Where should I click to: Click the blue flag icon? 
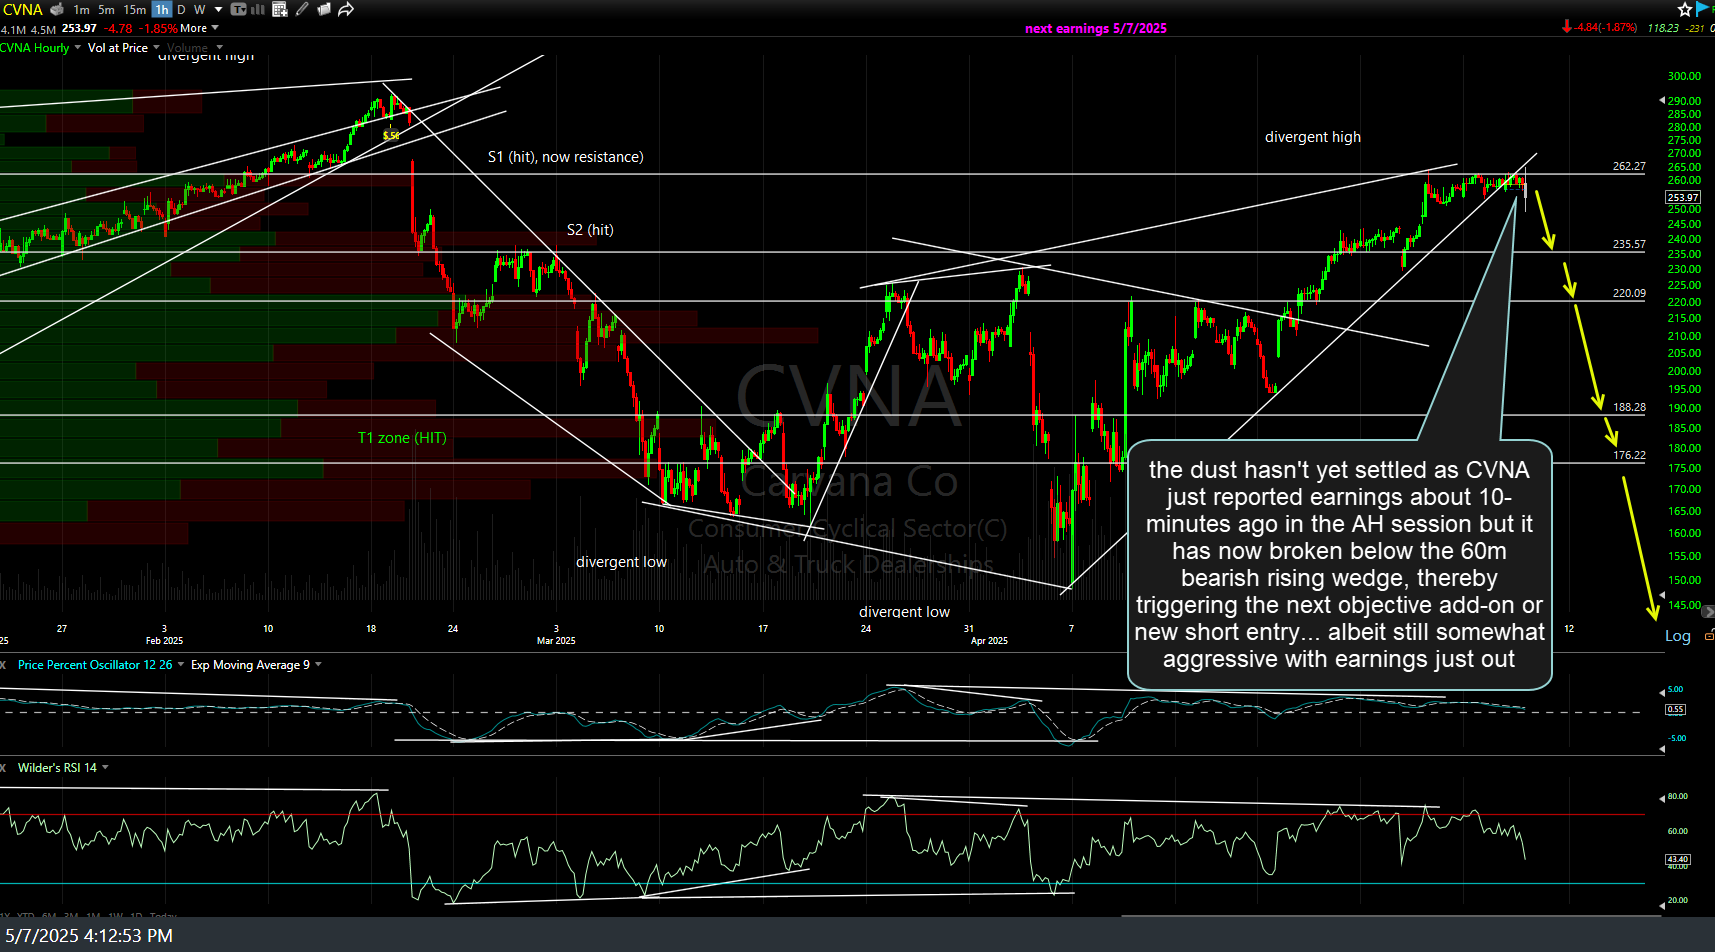(x=1703, y=9)
